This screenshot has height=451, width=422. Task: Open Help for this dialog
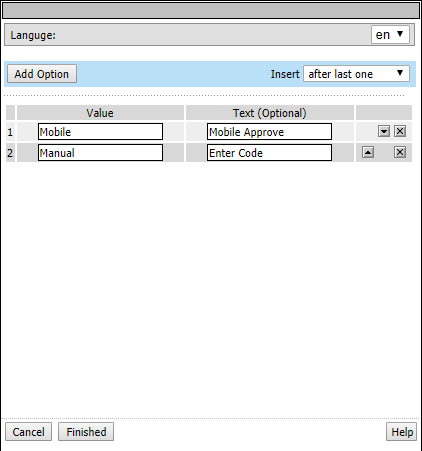point(402,432)
